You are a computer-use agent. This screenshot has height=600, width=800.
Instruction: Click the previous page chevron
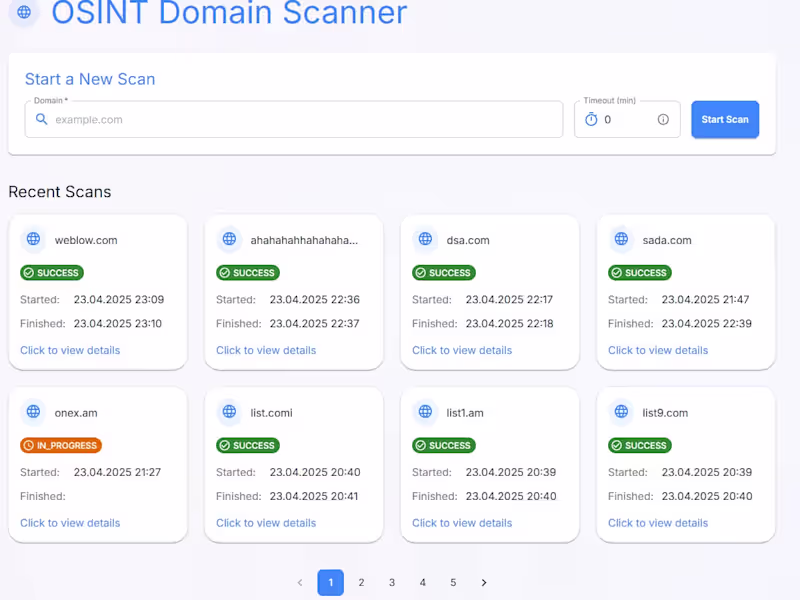pos(300,582)
